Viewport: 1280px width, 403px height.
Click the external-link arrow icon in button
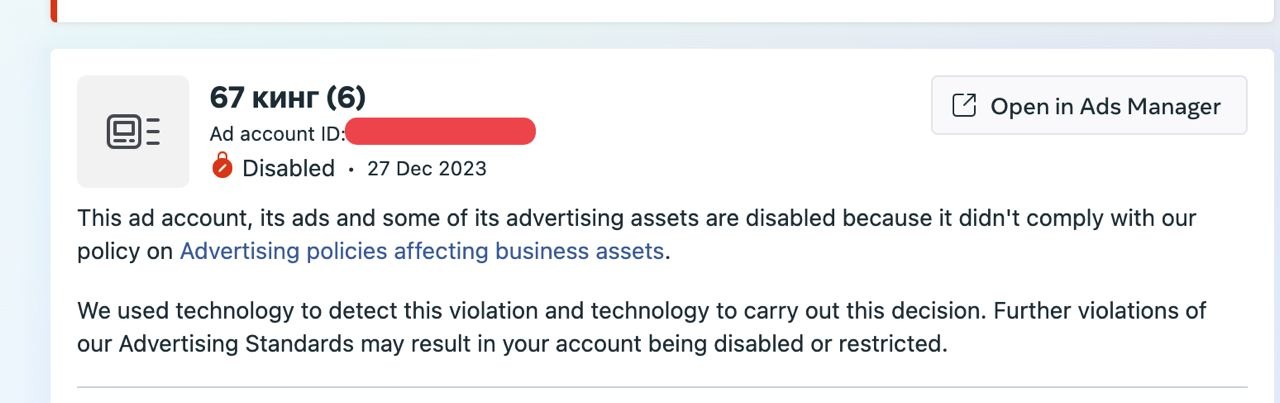click(963, 105)
